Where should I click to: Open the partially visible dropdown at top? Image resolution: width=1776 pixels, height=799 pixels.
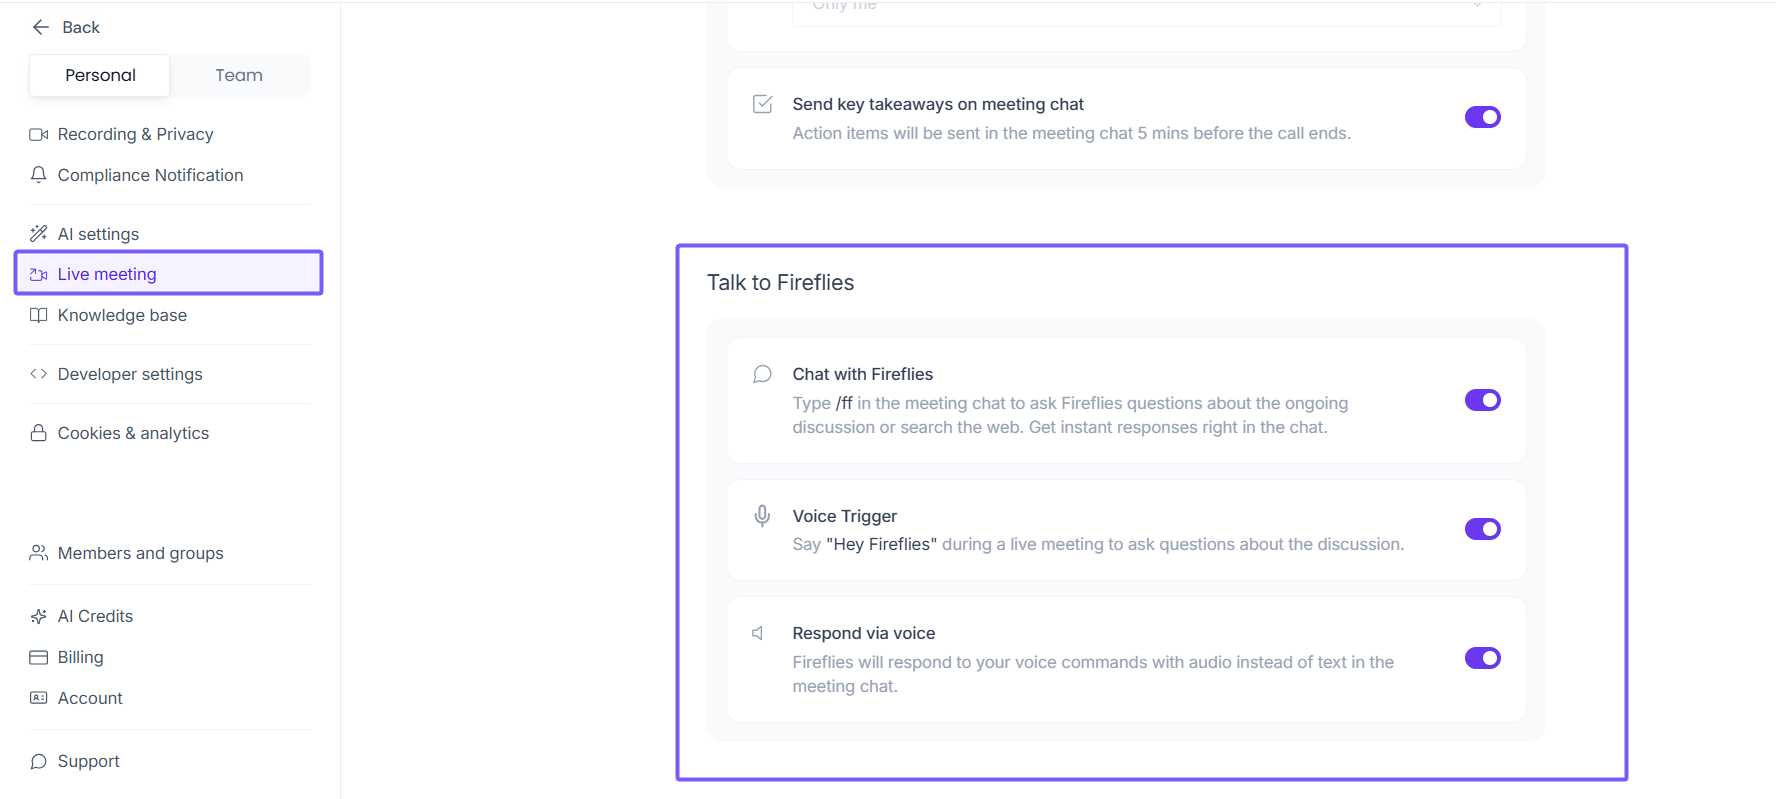[x=1146, y=8]
